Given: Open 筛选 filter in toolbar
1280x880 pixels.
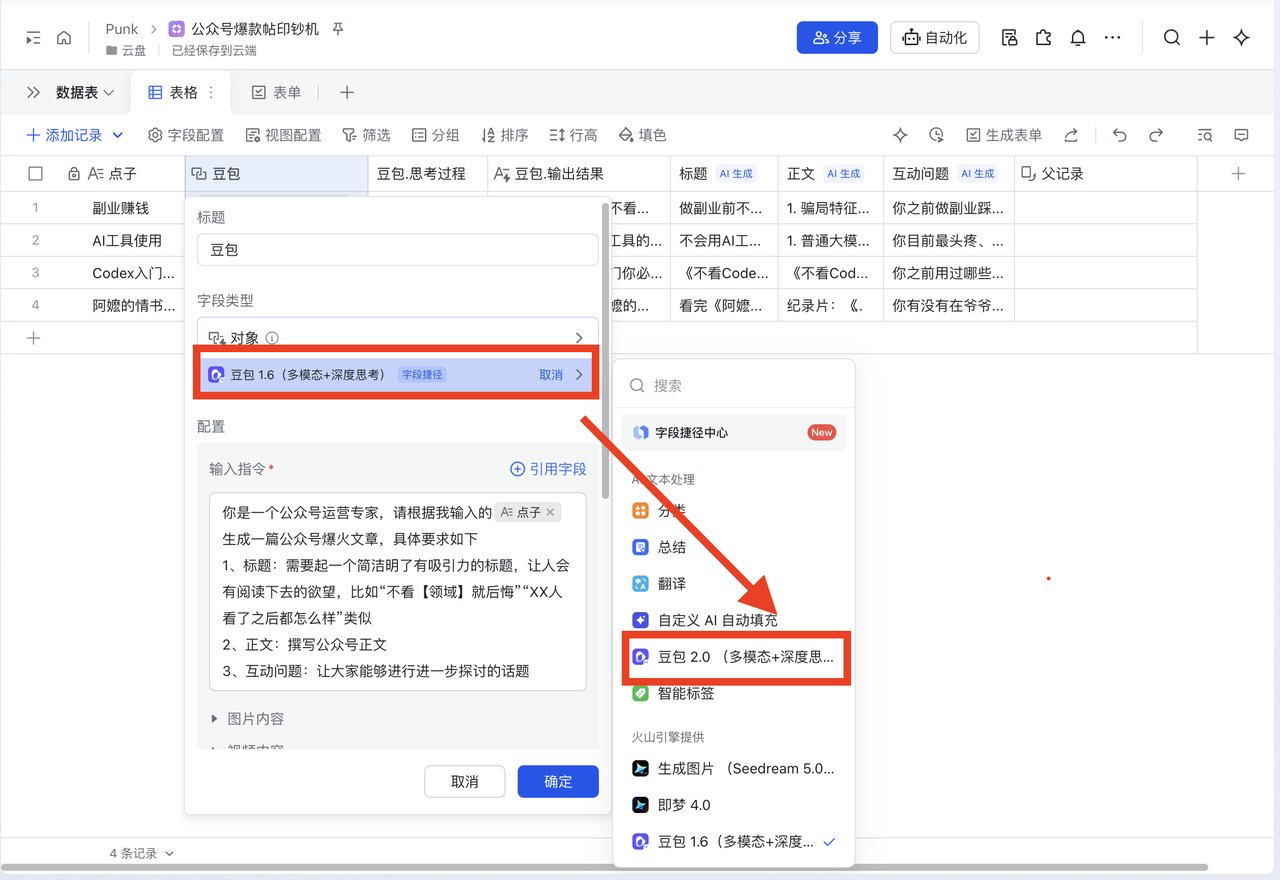Looking at the screenshot, I should (366, 135).
